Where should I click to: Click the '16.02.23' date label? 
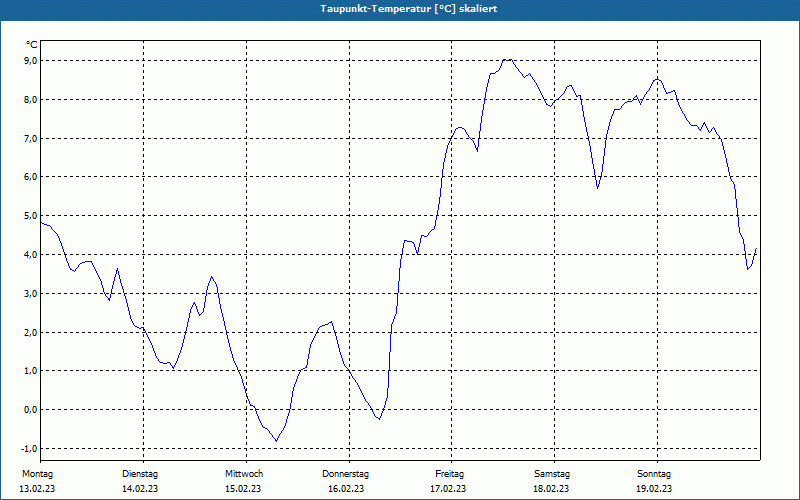pos(346,489)
